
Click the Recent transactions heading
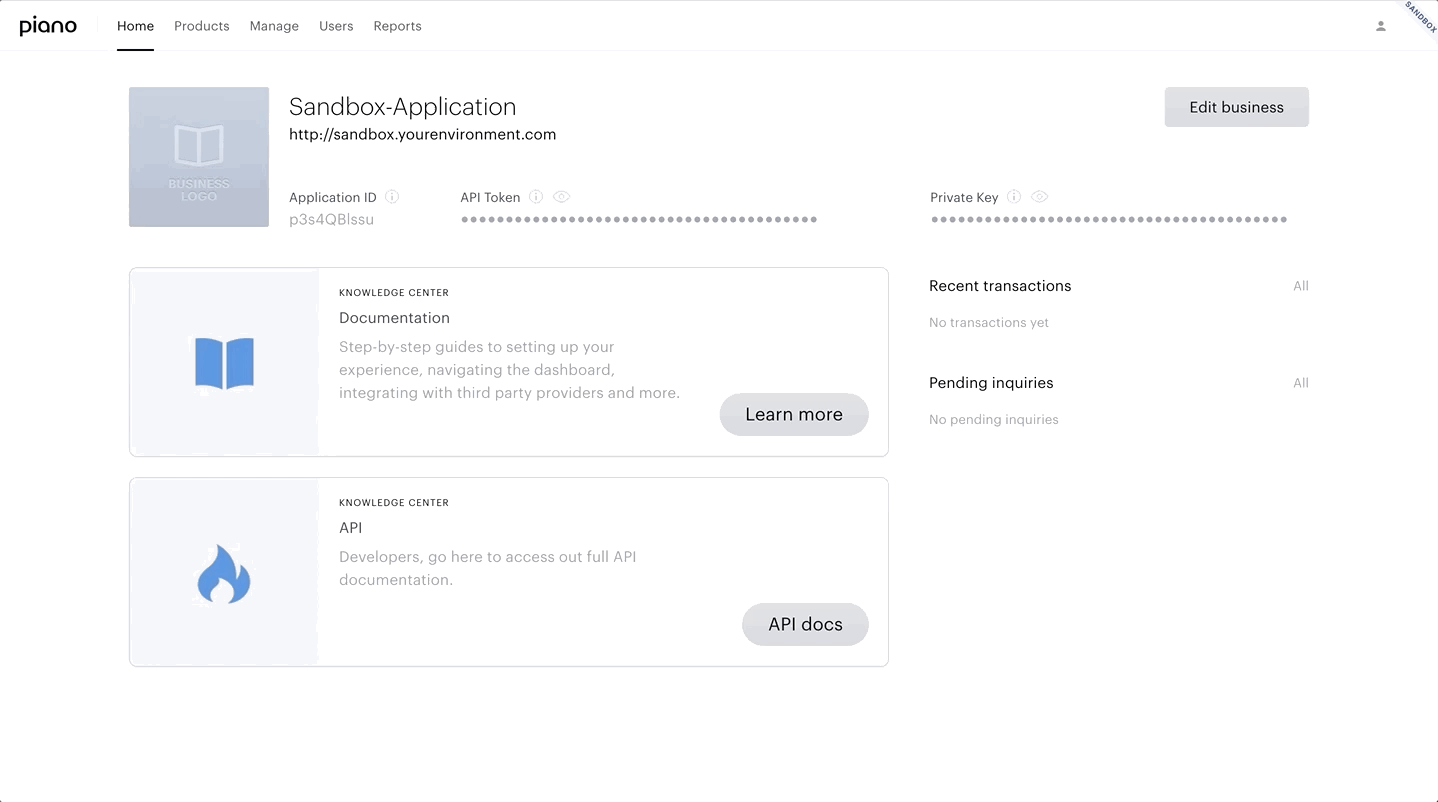point(1000,286)
